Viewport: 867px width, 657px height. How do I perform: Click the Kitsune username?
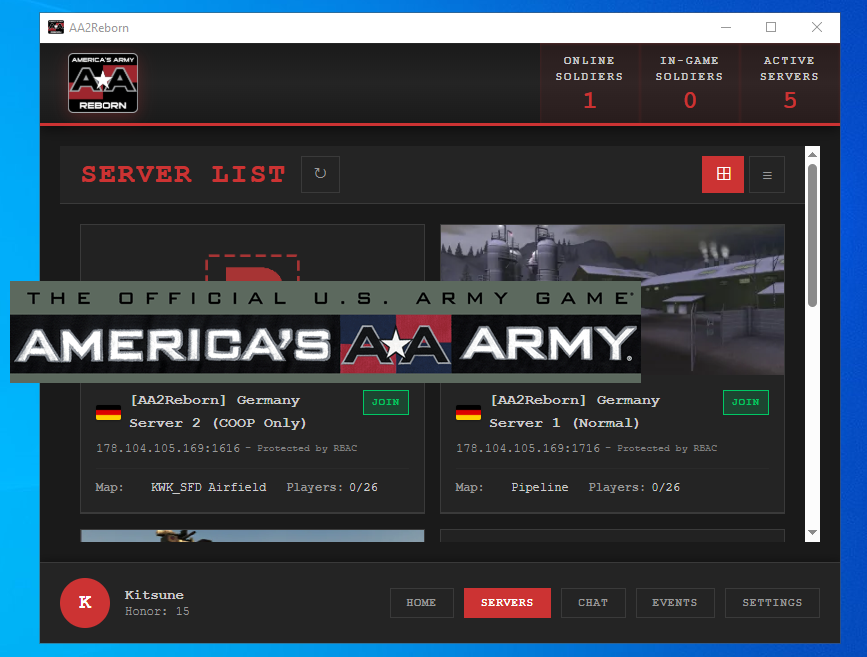point(154,595)
